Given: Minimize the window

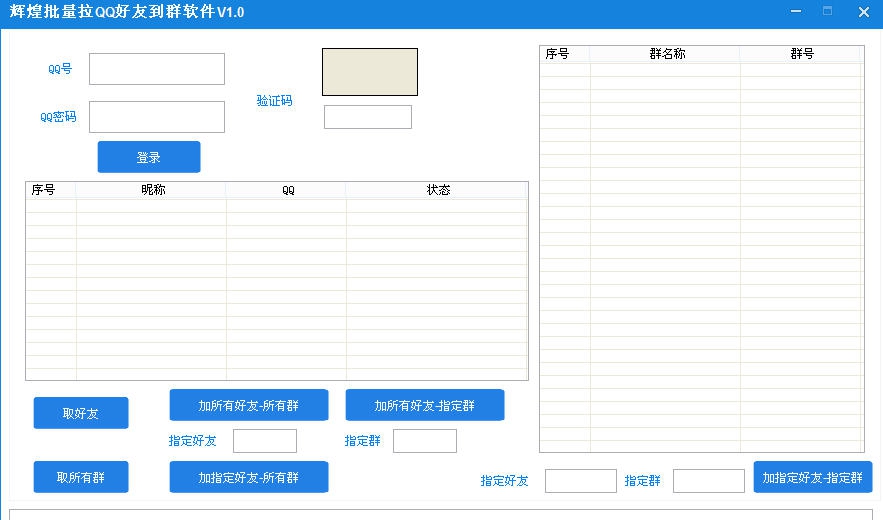Looking at the screenshot, I should 796,11.
